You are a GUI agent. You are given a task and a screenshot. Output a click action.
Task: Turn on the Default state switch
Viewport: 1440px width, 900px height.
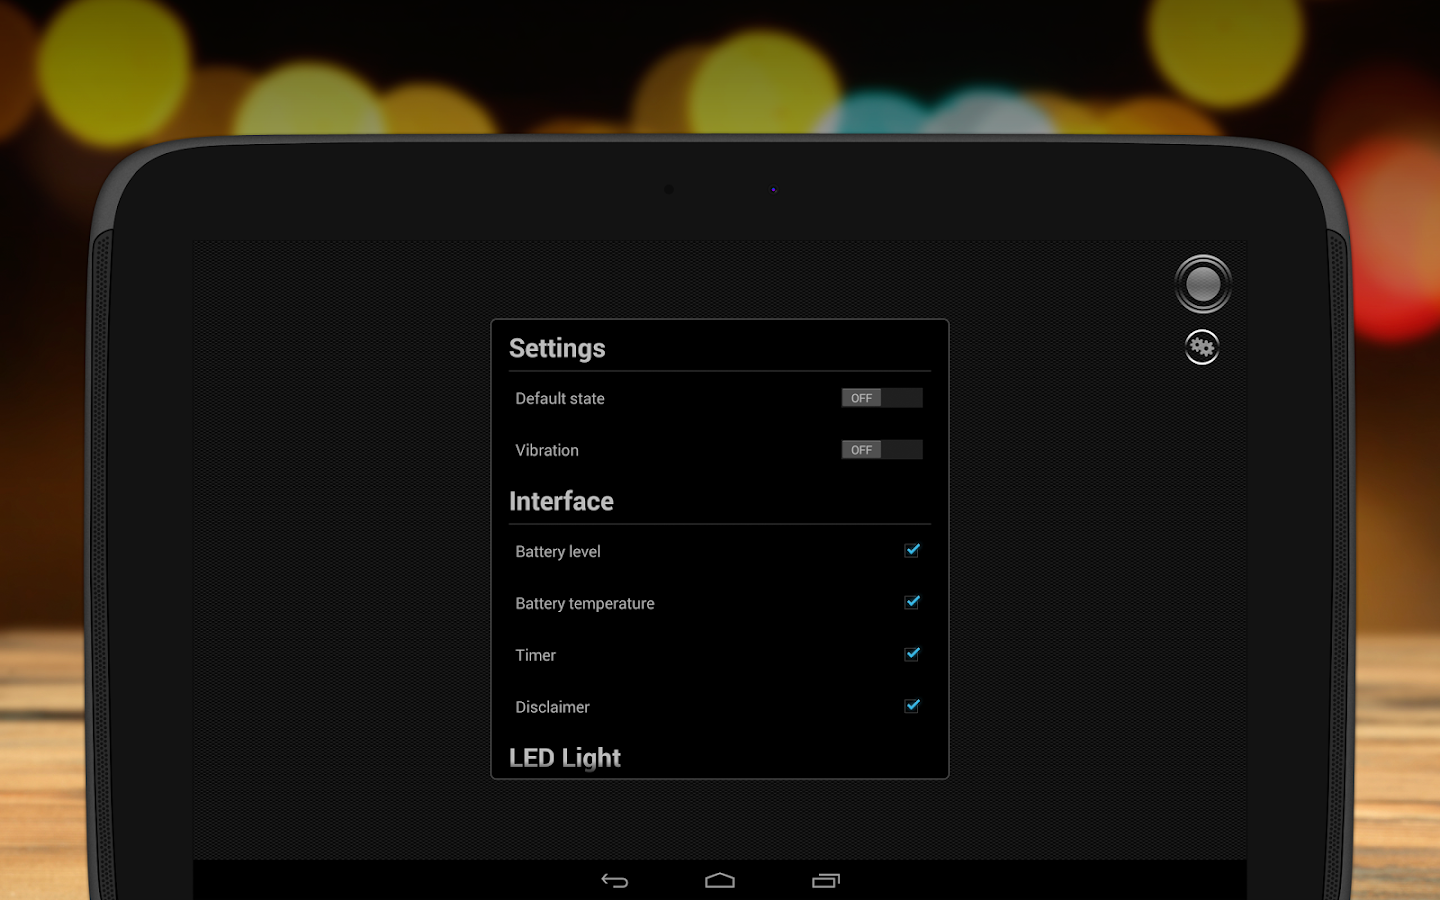[x=881, y=397]
